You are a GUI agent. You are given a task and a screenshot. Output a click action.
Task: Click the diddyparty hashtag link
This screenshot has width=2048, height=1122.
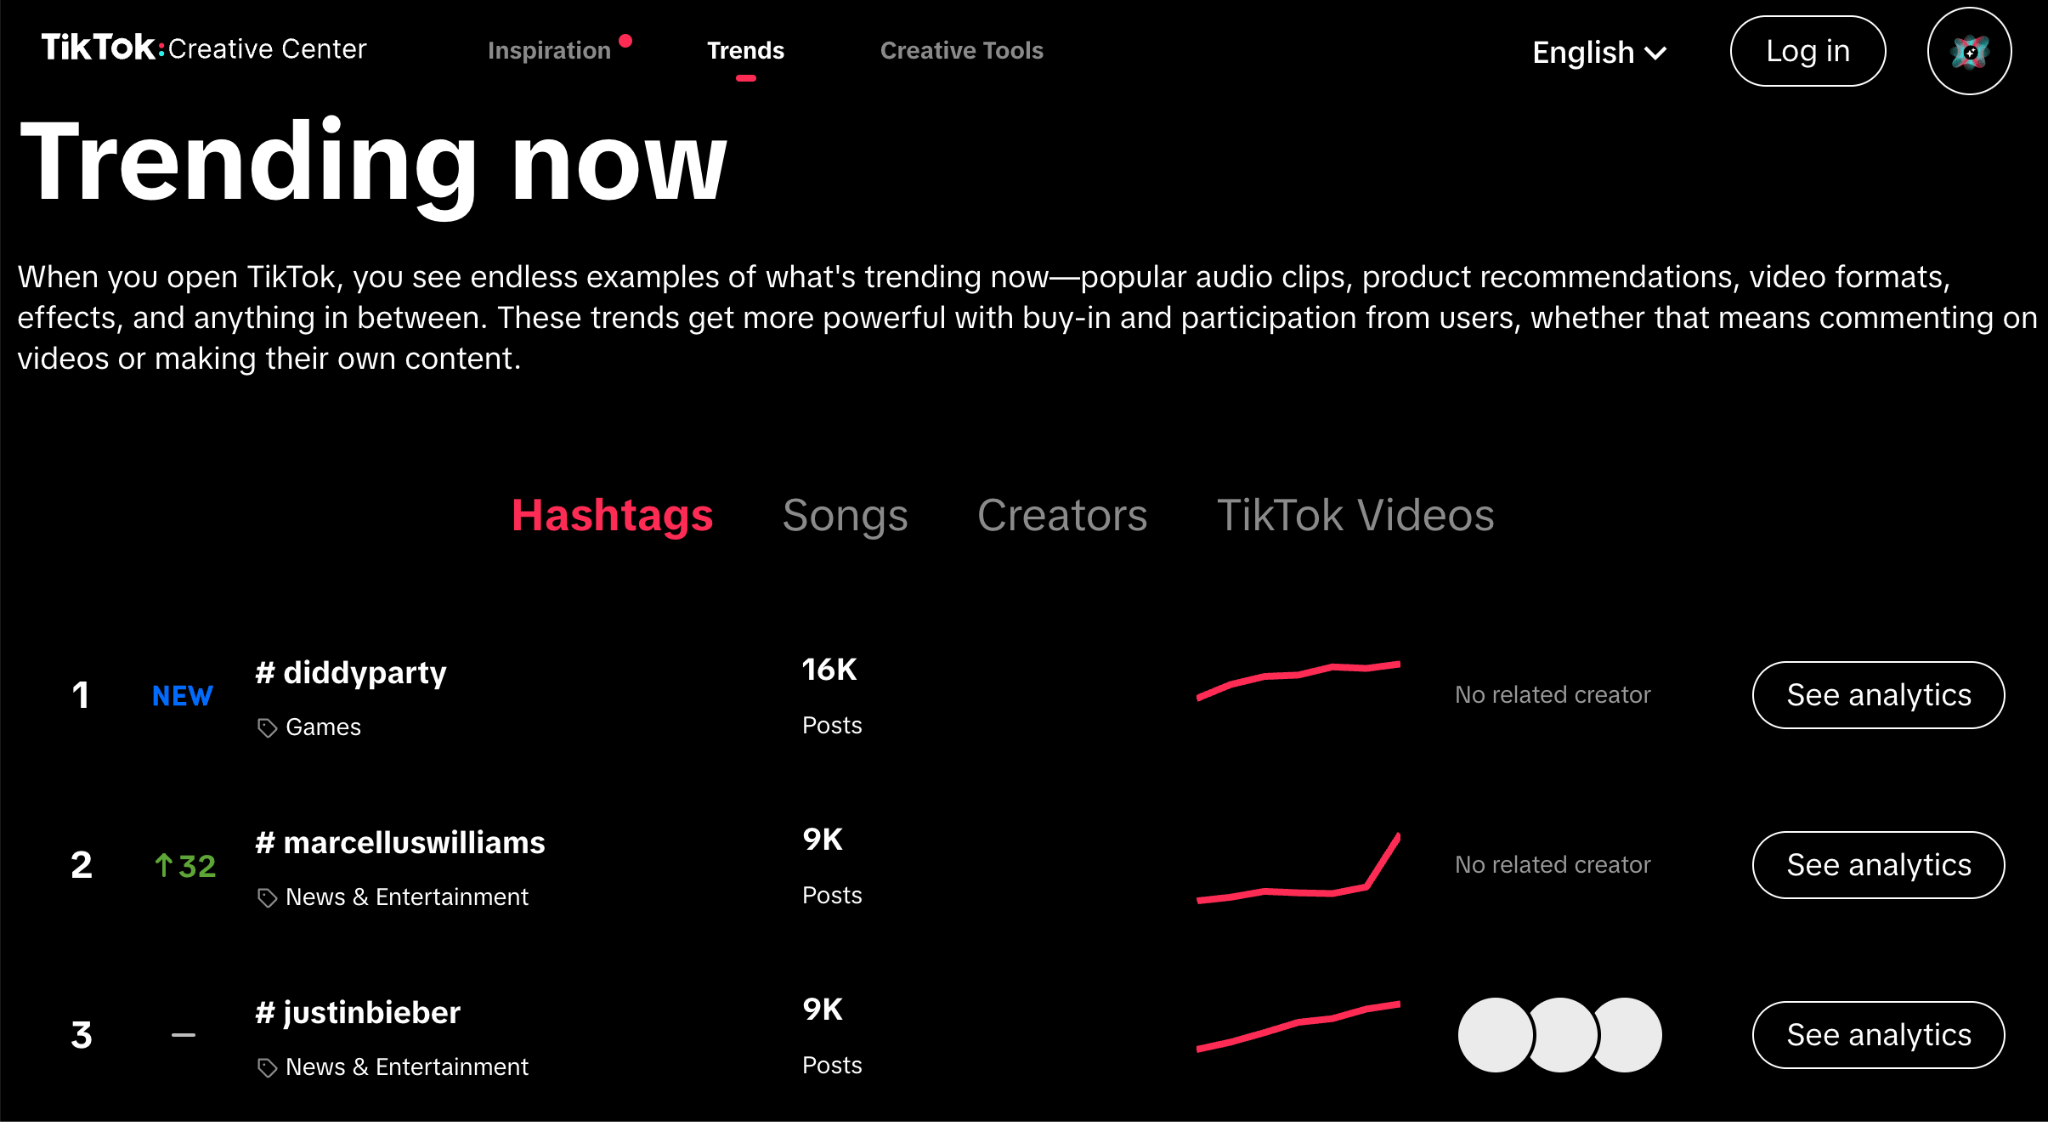pos(351,673)
